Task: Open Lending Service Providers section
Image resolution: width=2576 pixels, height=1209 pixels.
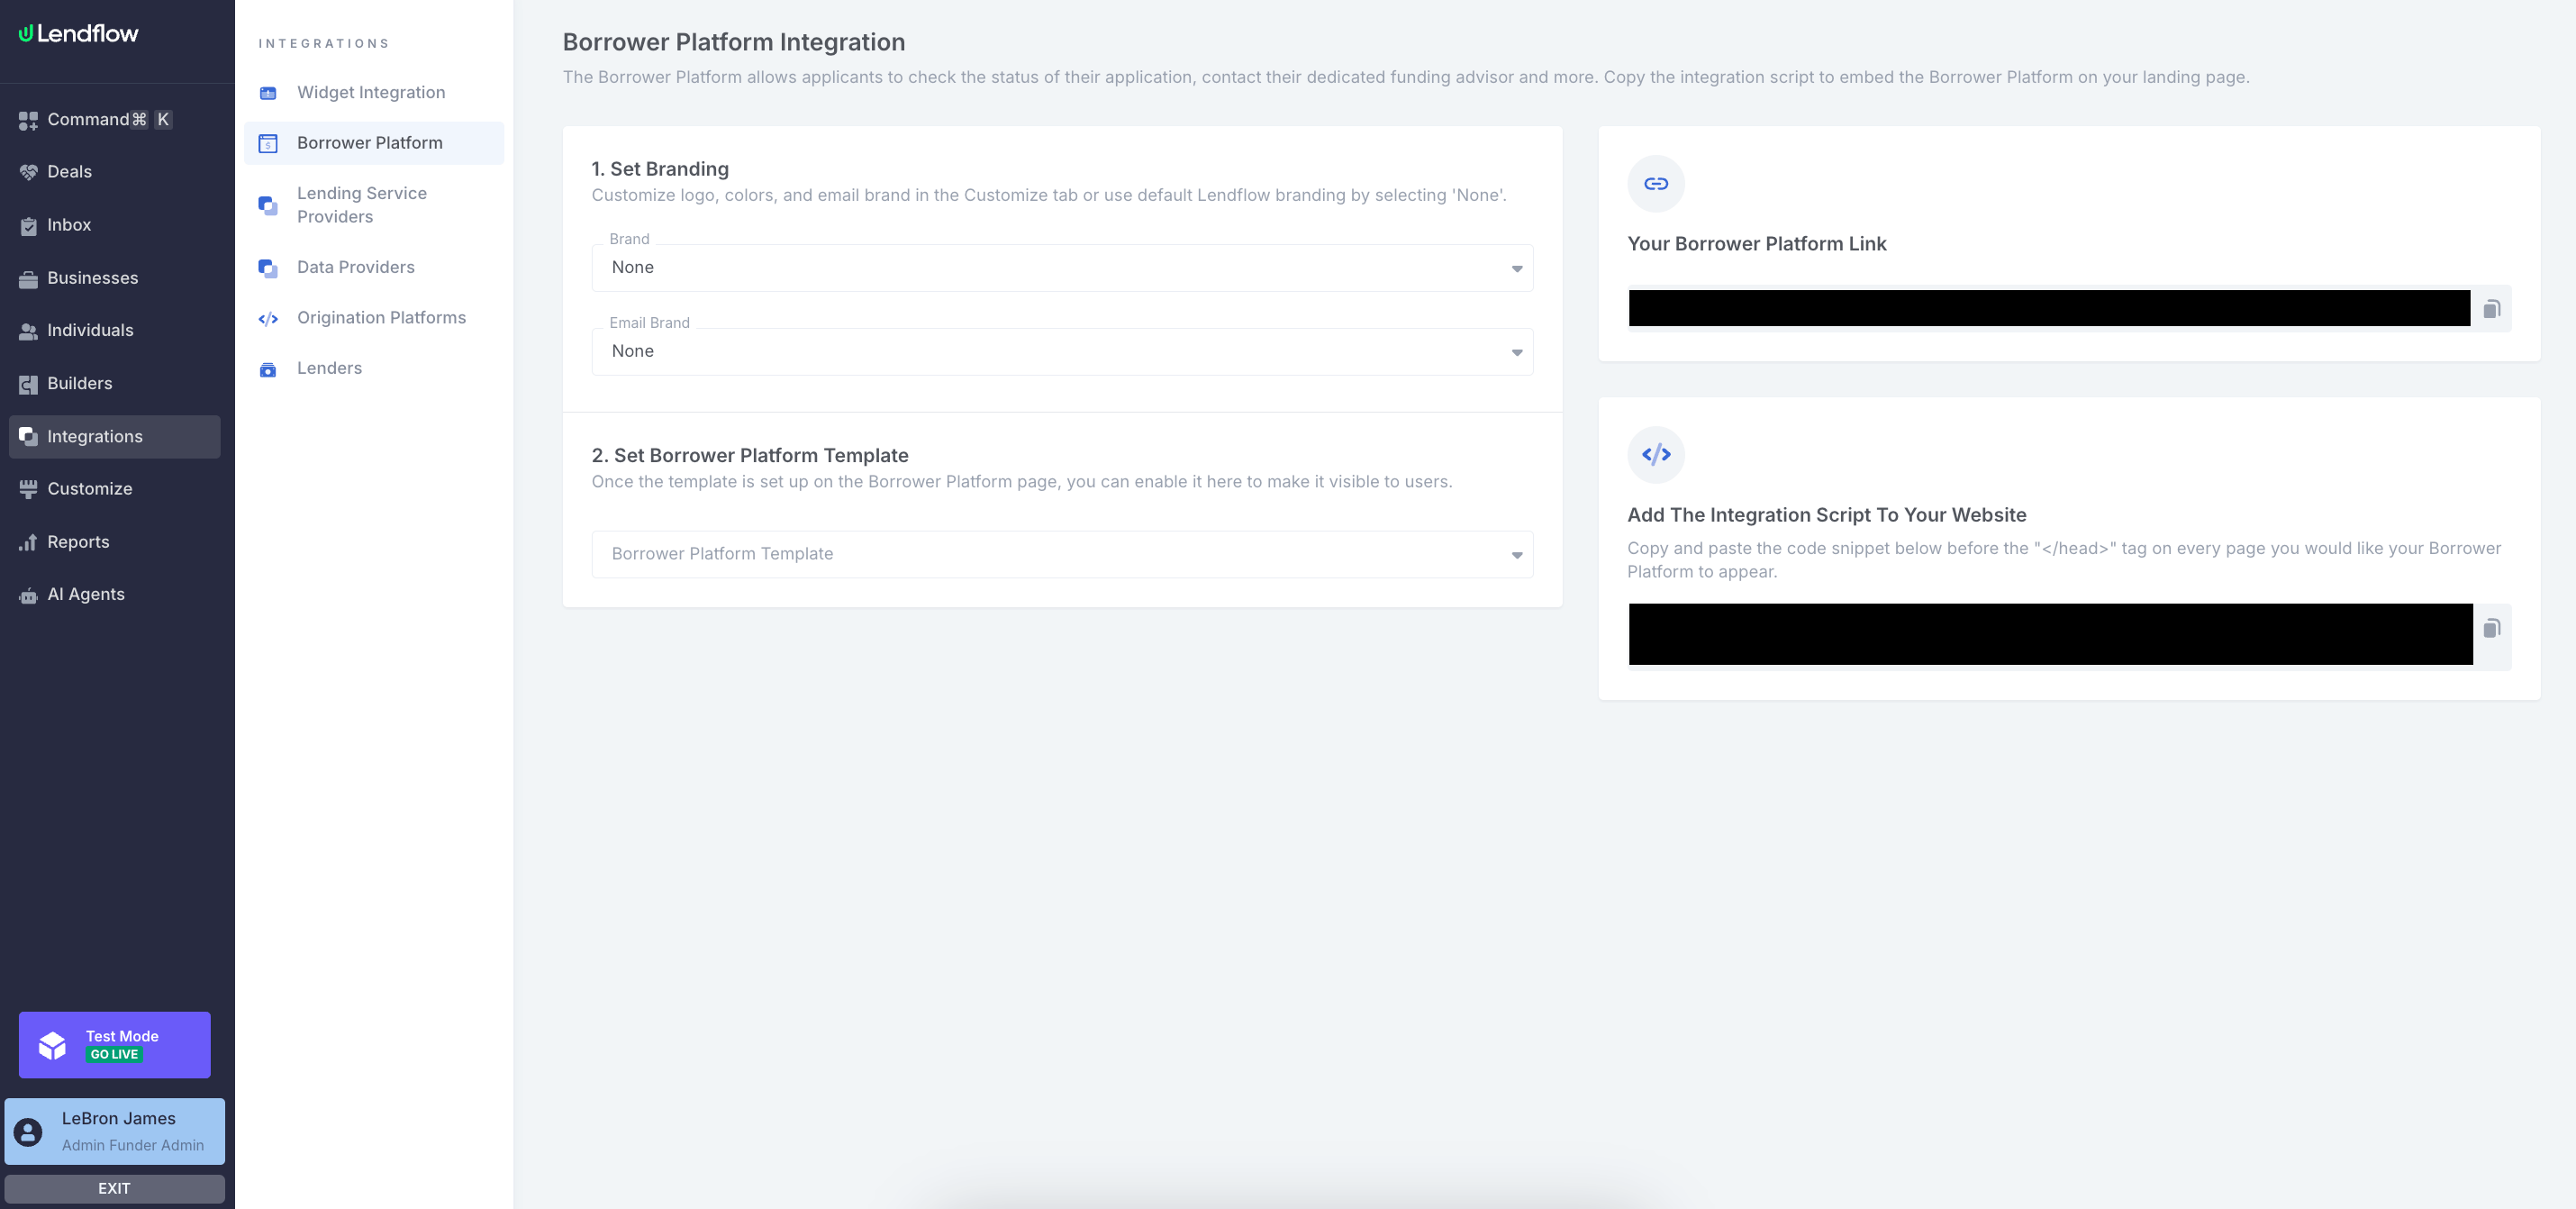Action: pos(374,205)
